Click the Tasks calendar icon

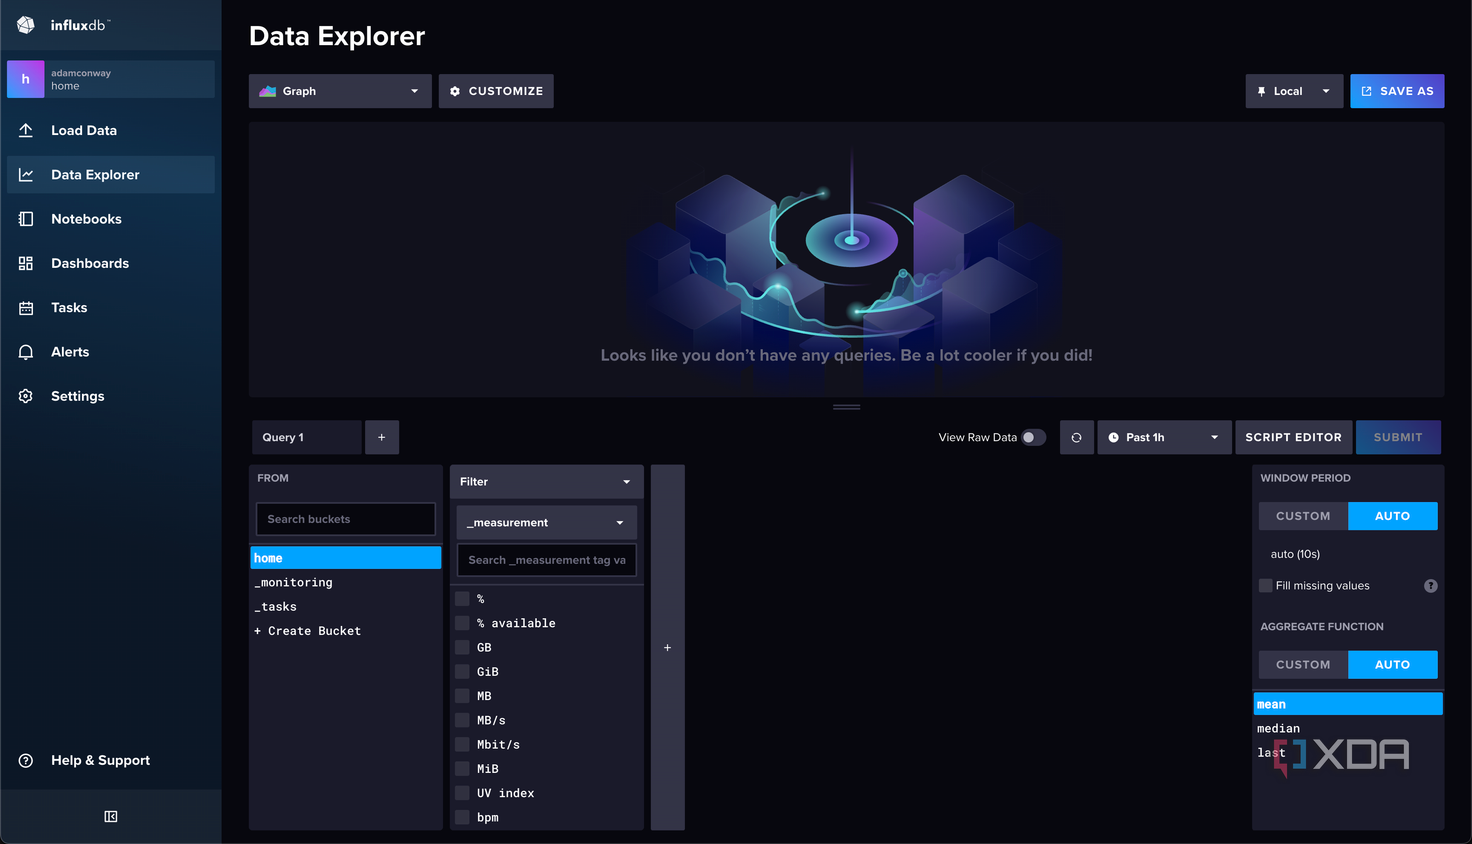[26, 308]
